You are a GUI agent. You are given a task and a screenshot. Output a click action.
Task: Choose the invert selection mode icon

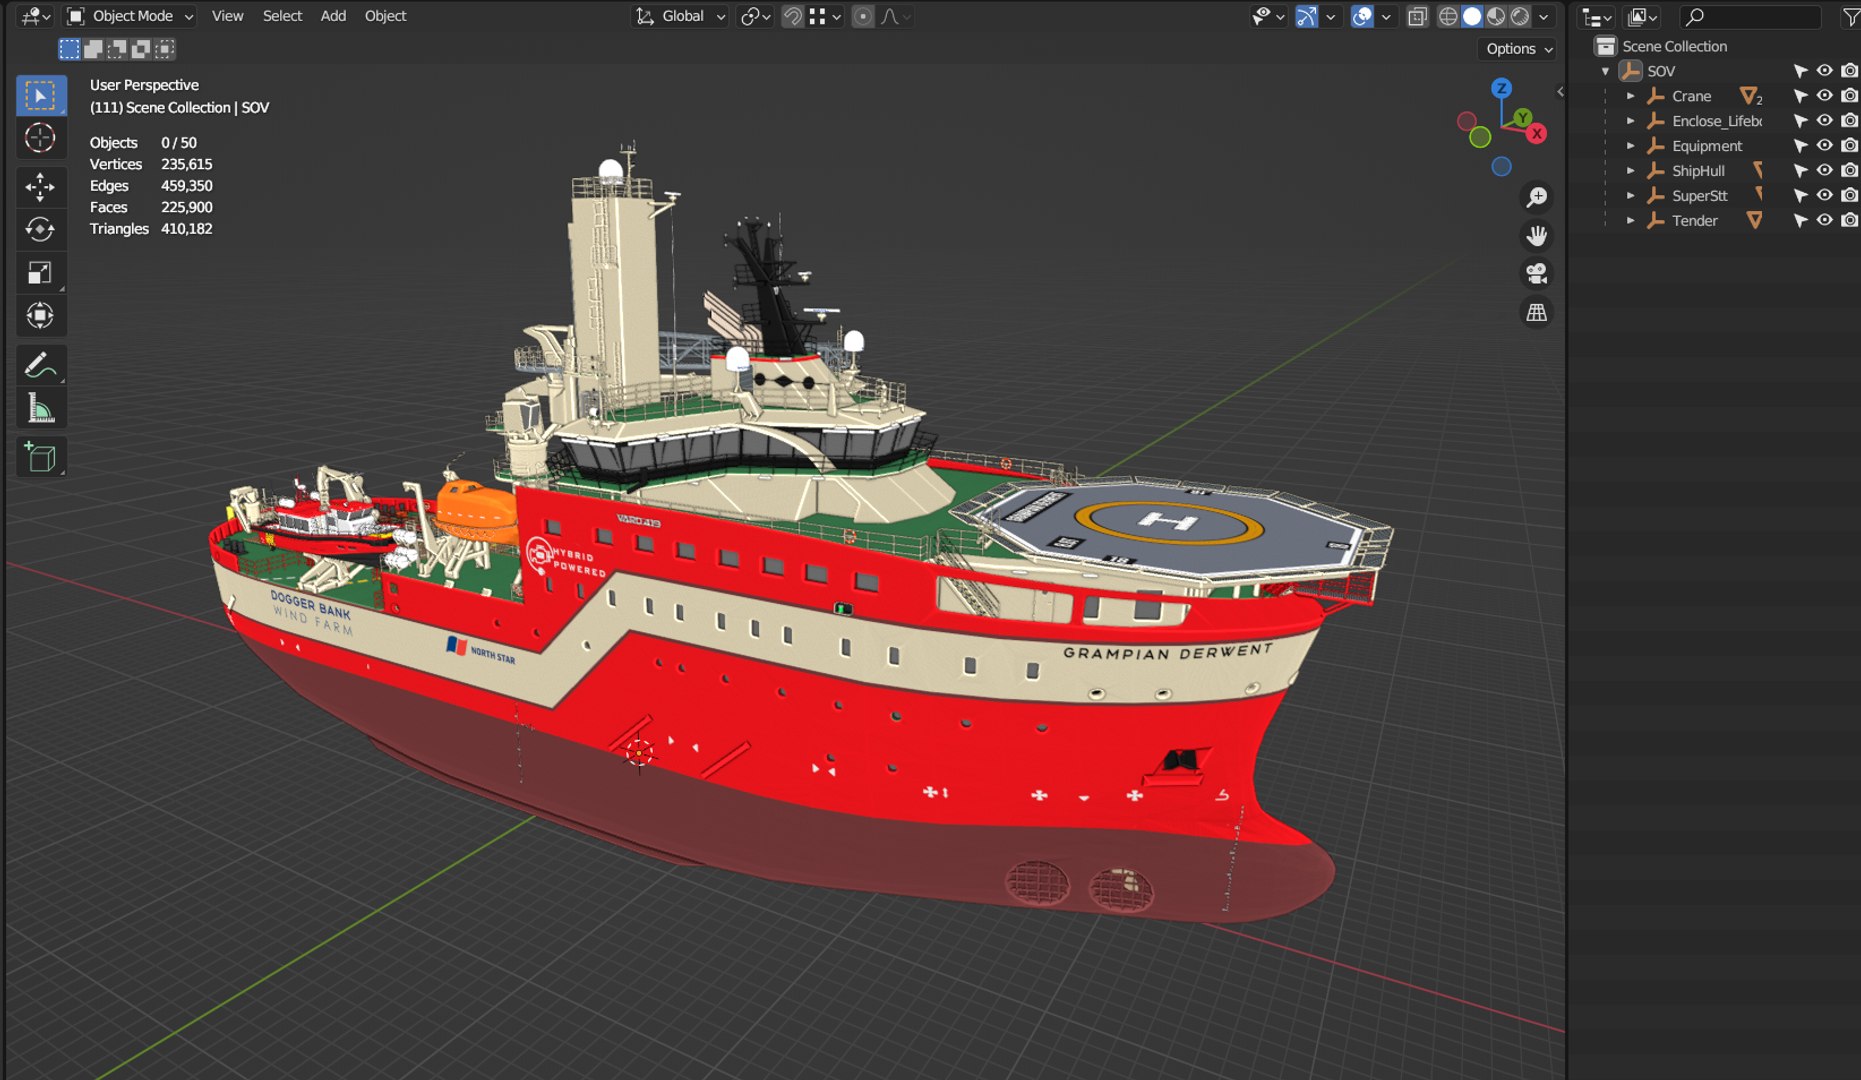coord(141,49)
